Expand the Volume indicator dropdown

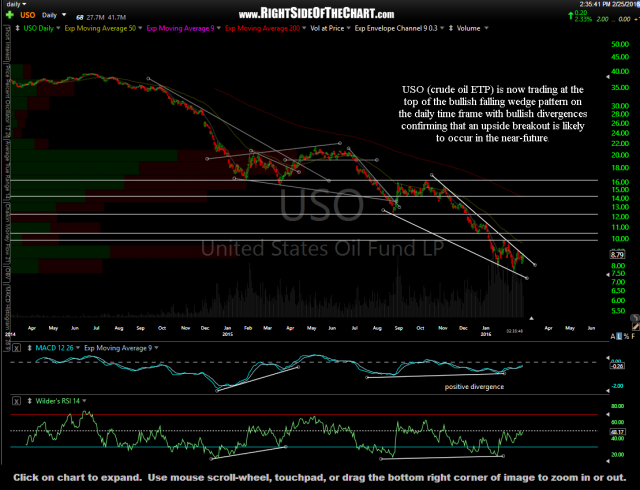[x=486, y=29]
